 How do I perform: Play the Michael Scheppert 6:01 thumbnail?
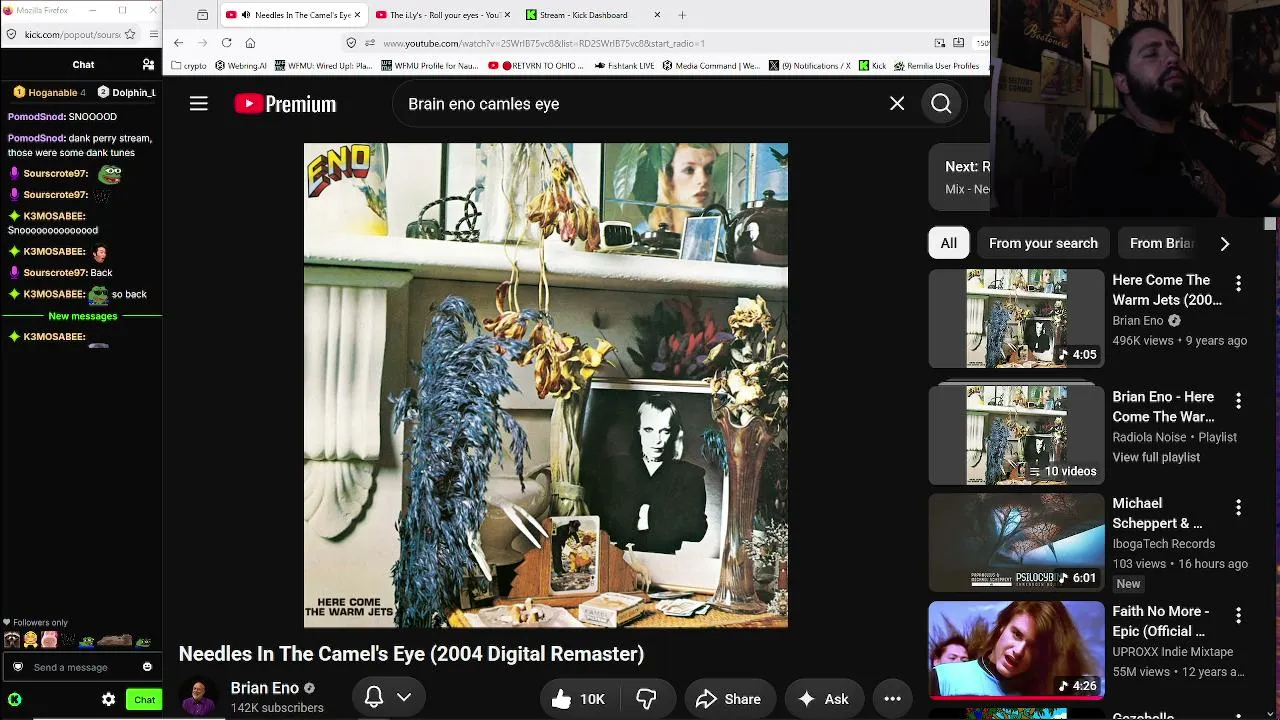(1016, 542)
